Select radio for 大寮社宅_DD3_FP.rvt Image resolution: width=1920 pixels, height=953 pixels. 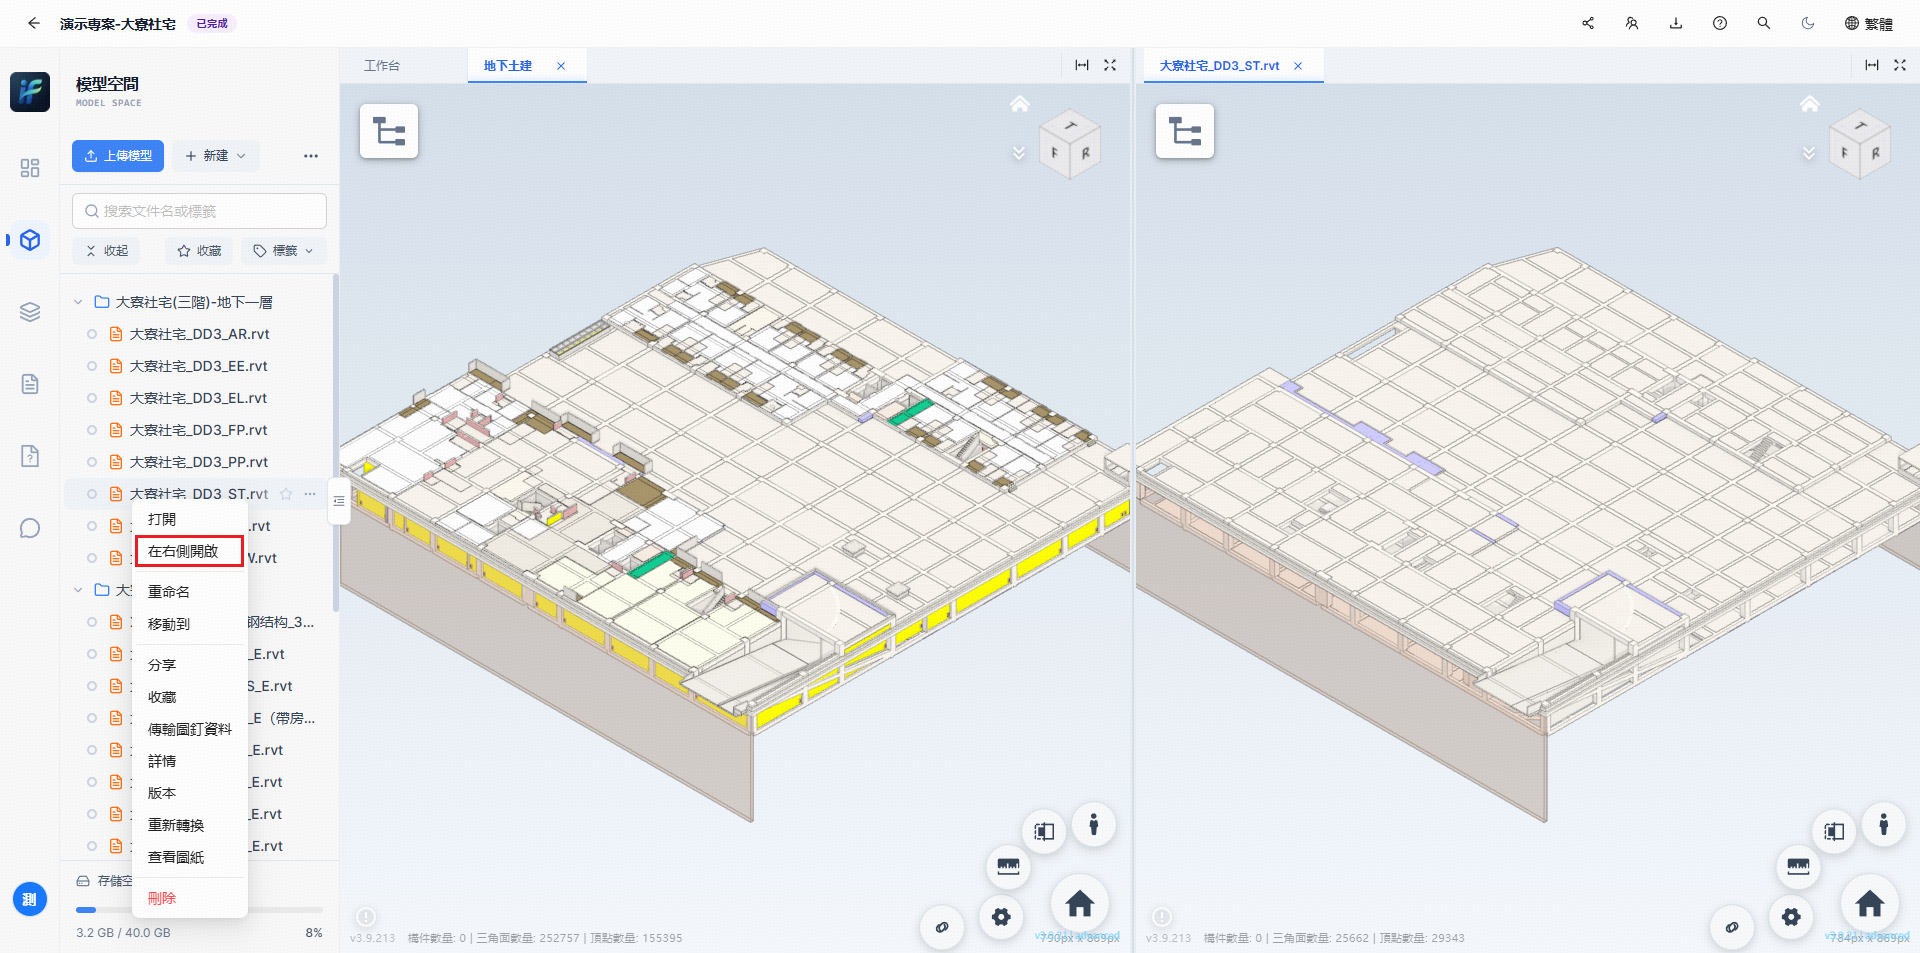point(92,430)
